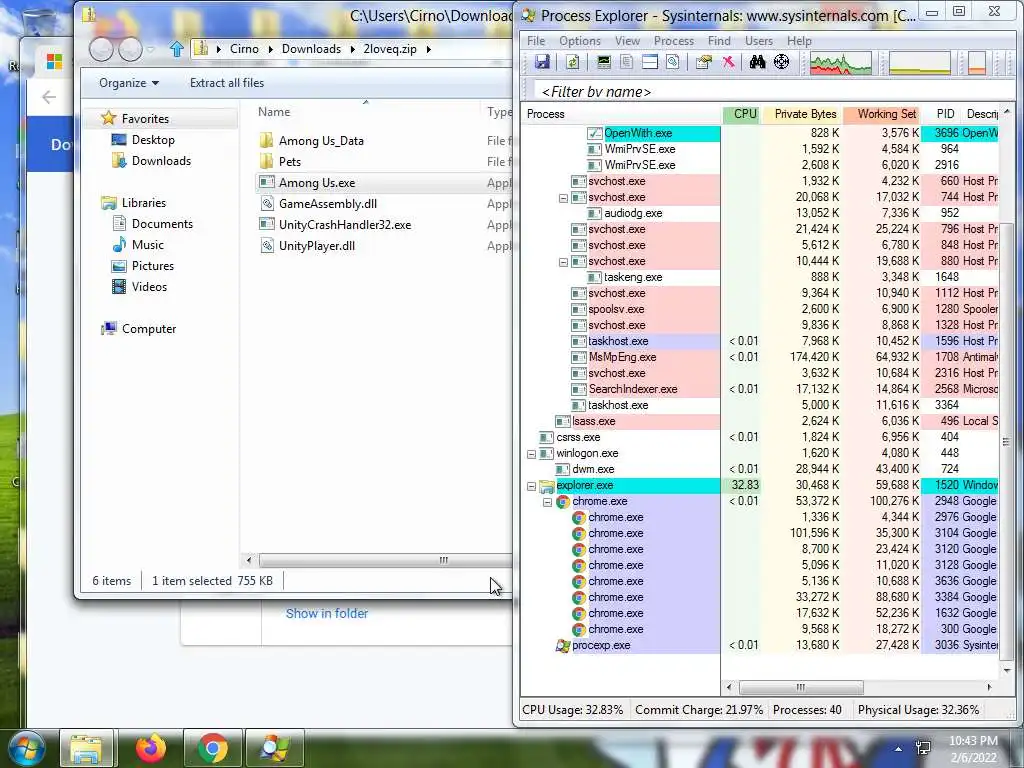Expand the arrow after Downloads in address bar
1024x768 pixels.
pyautogui.click(x=353, y=49)
